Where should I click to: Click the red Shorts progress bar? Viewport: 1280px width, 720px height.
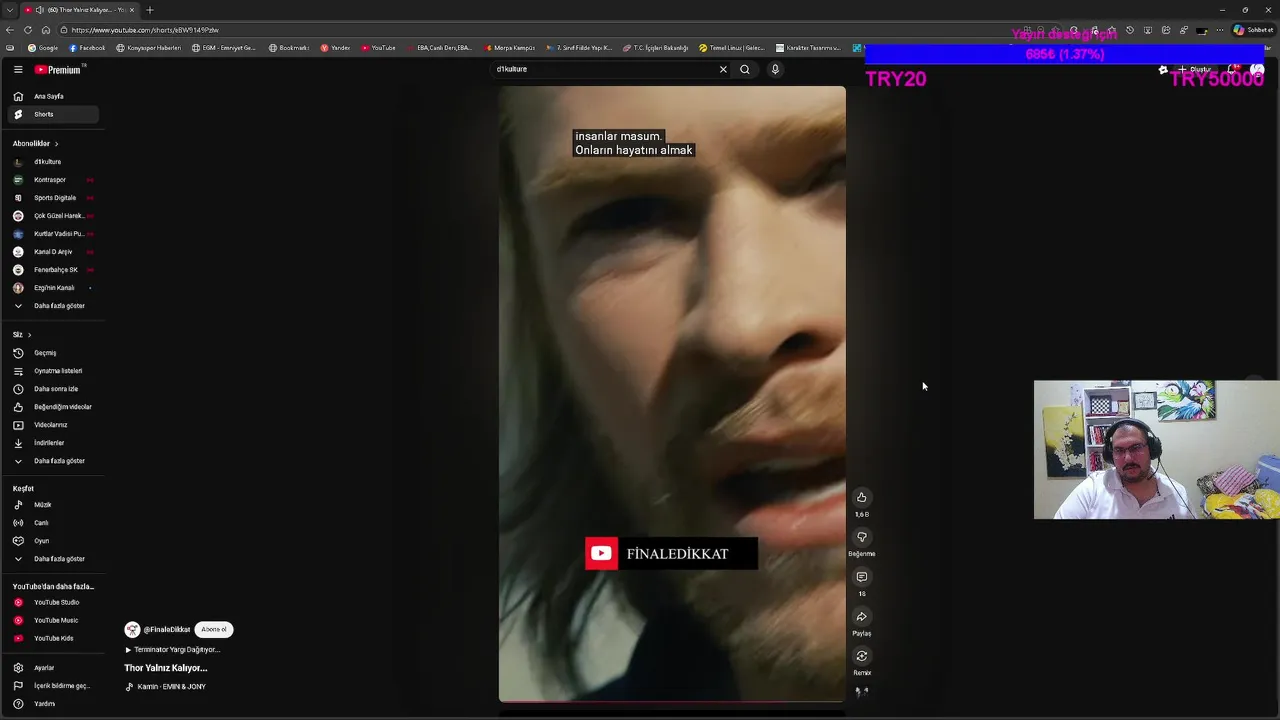click(672, 702)
